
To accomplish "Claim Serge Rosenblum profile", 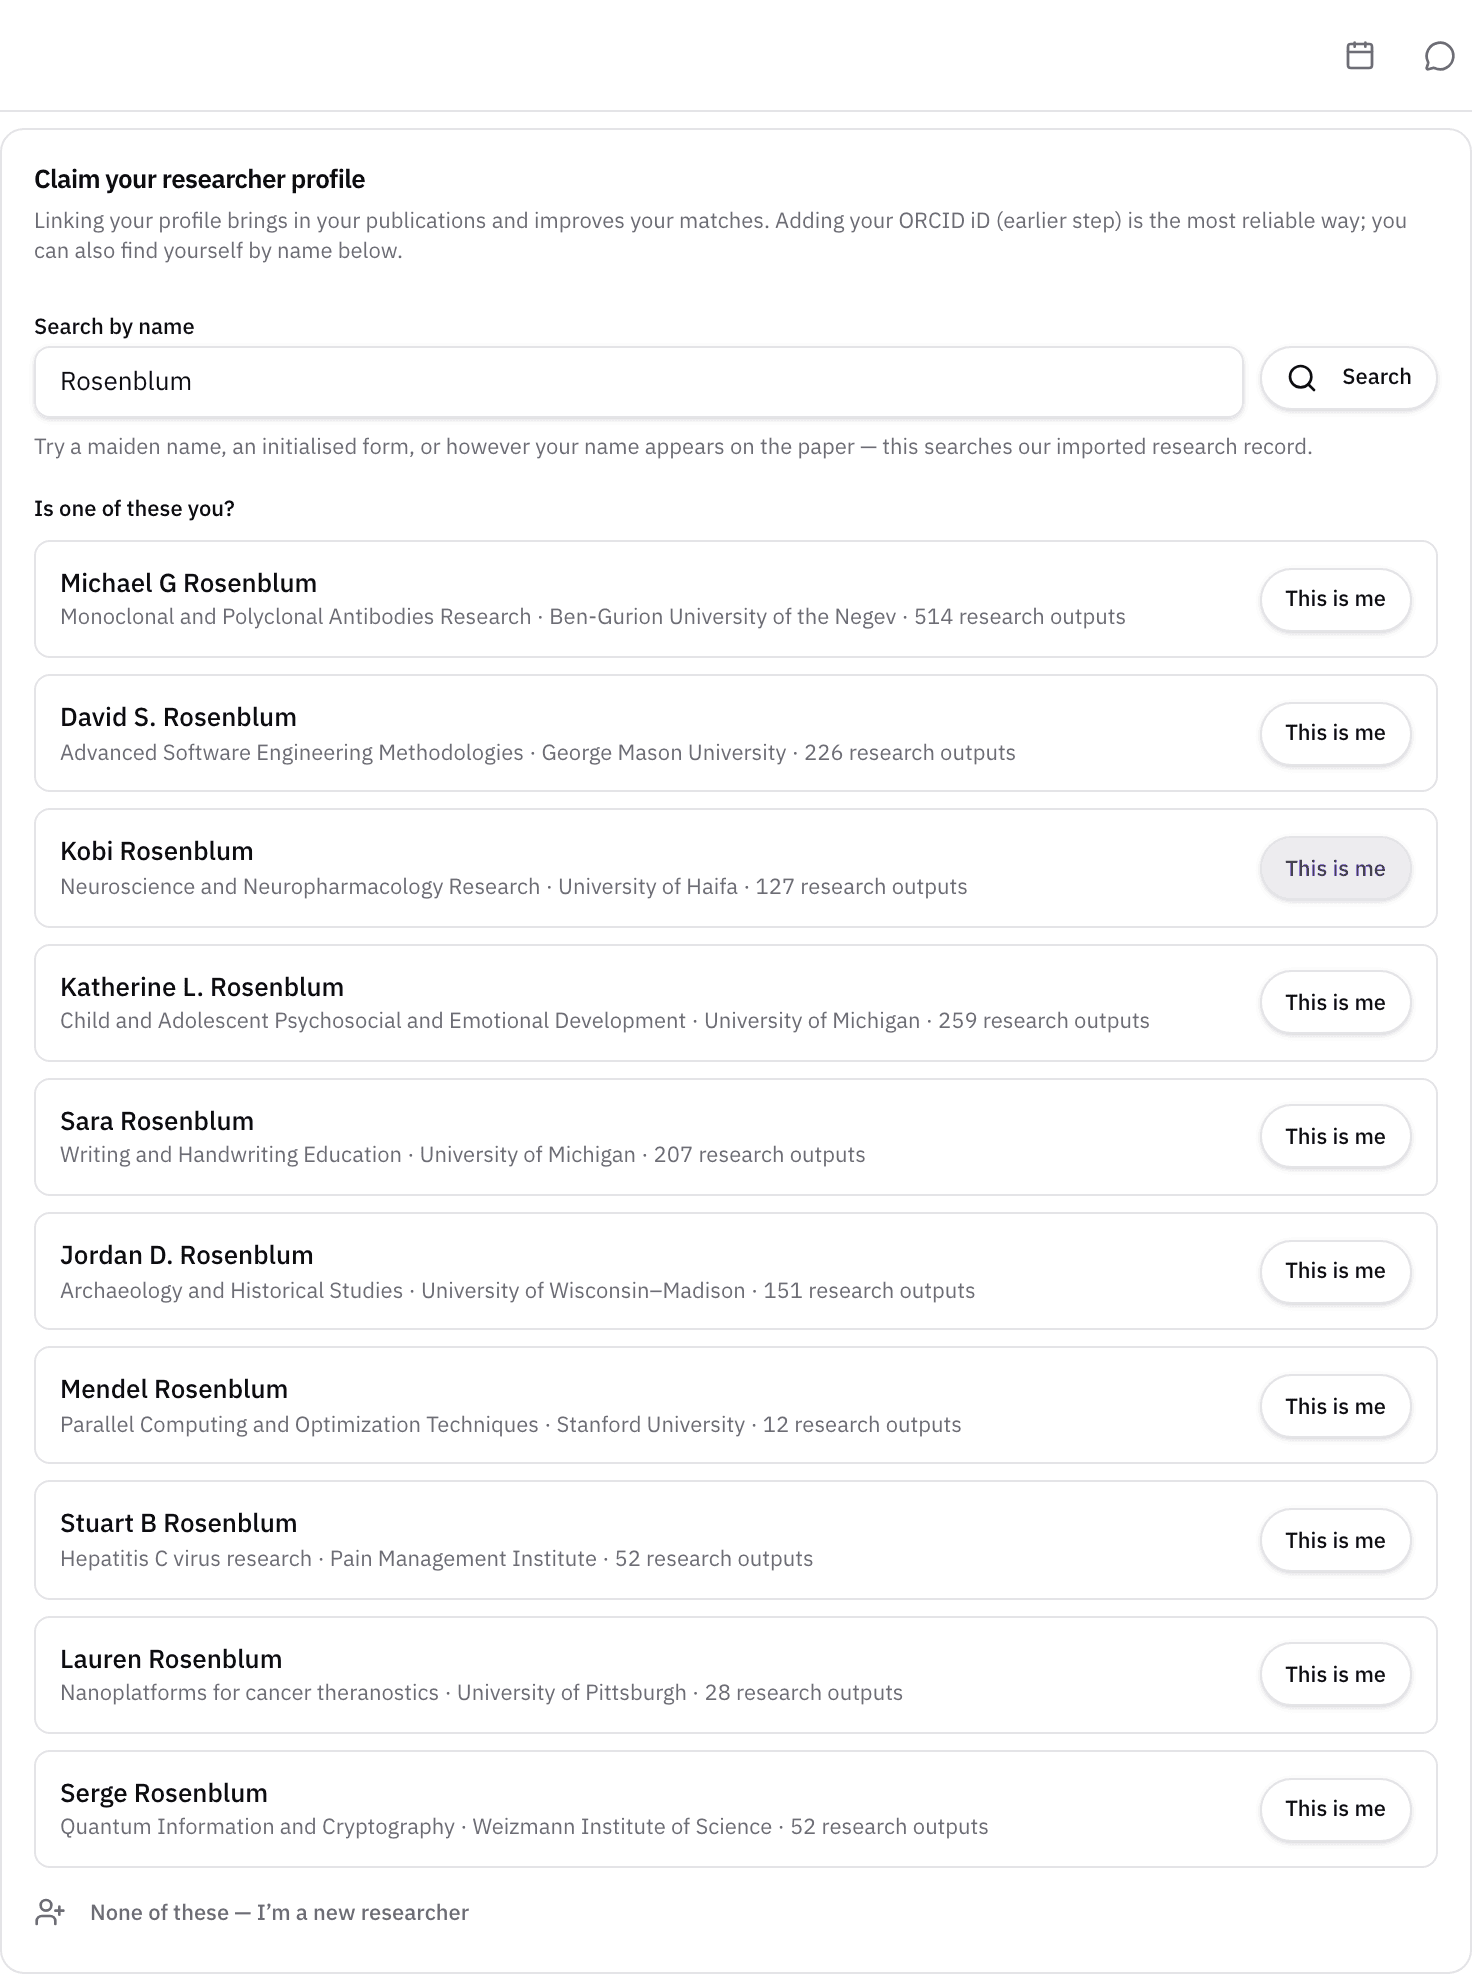I will (1335, 1809).
